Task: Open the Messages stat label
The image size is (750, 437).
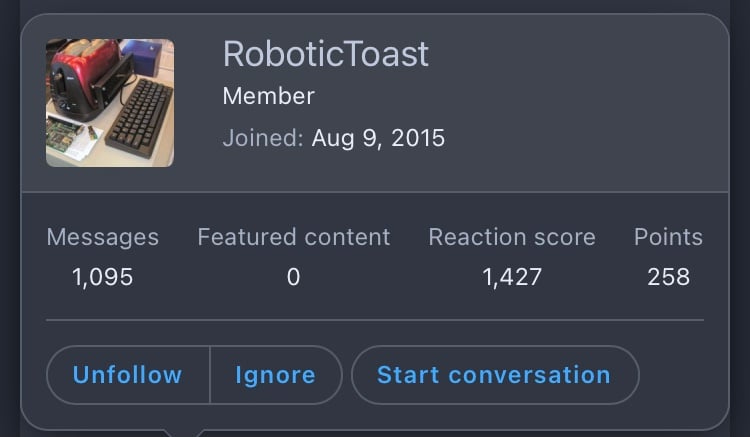Action: point(103,237)
